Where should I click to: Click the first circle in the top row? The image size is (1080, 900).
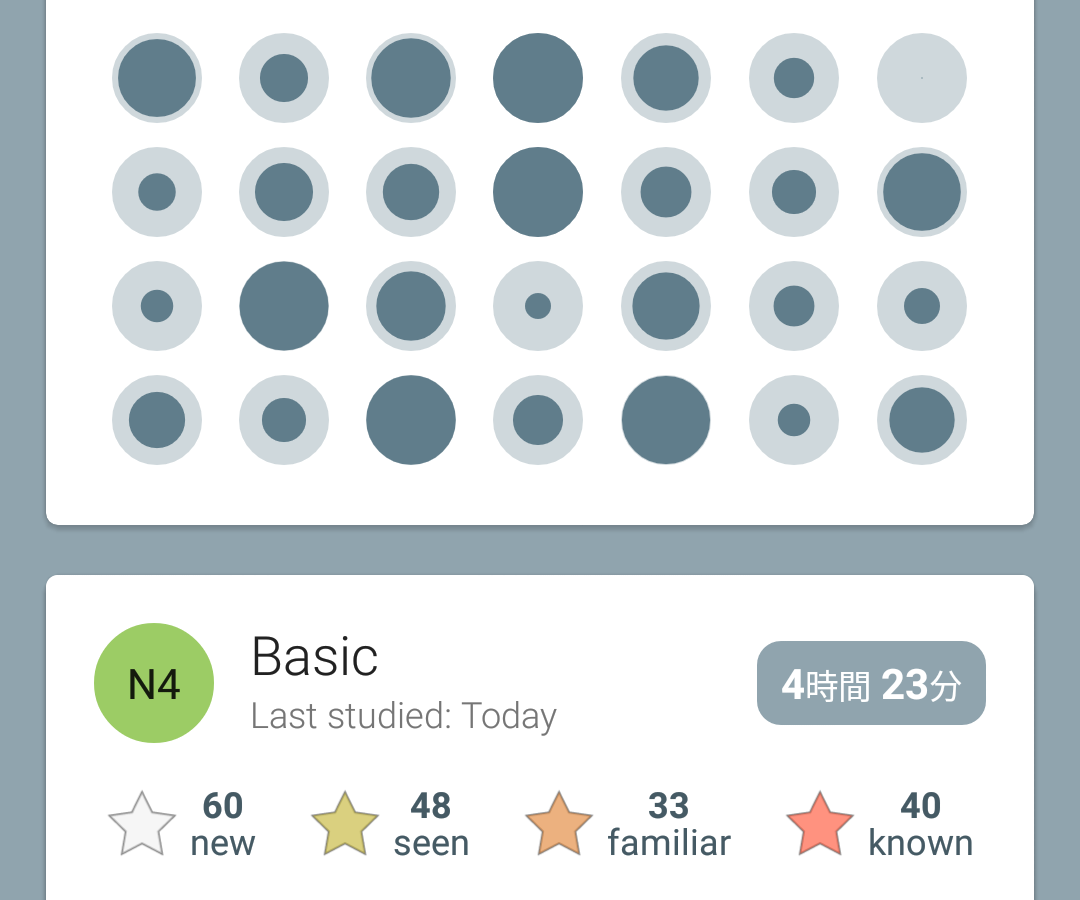click(x=157, y=78)
